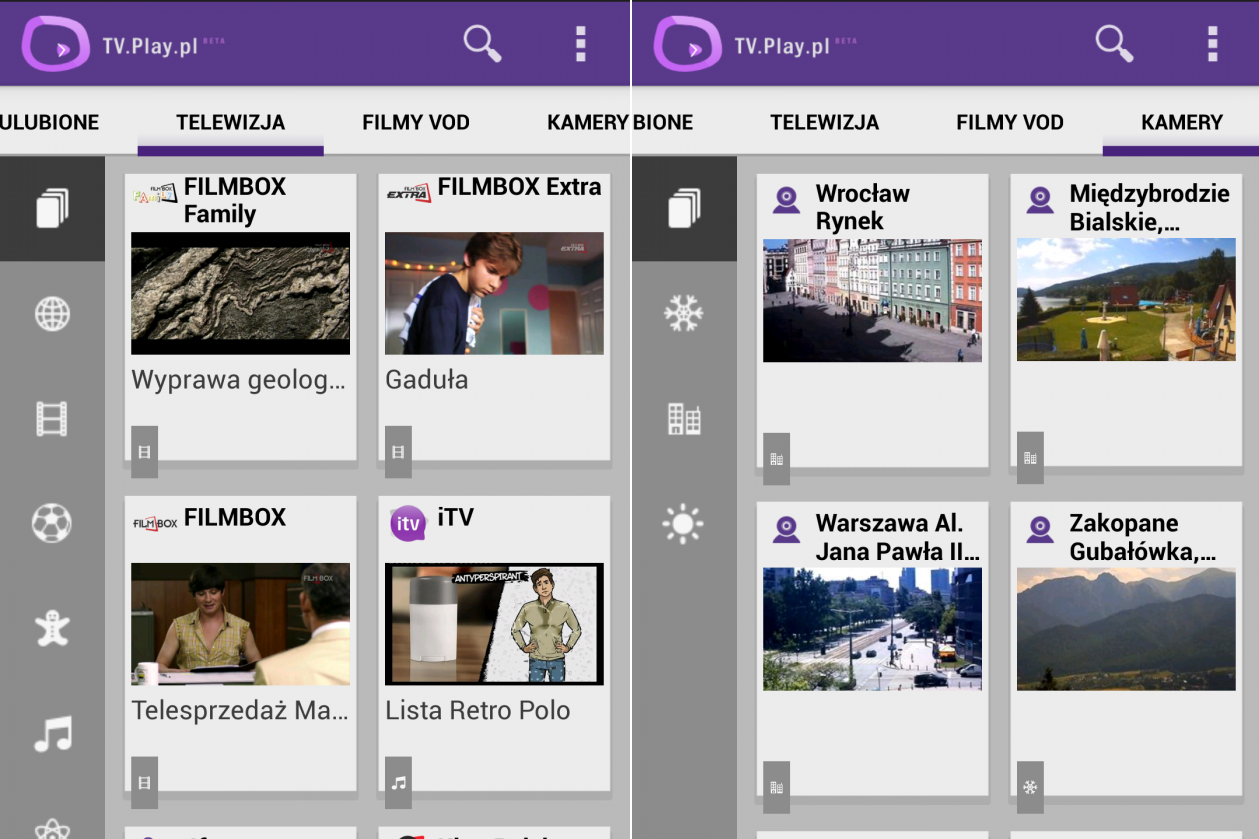Screen dimensions: 1259x839
Task: Tap the music tag on iTV card
Action: pyautogui.click(x=398, y=782)
